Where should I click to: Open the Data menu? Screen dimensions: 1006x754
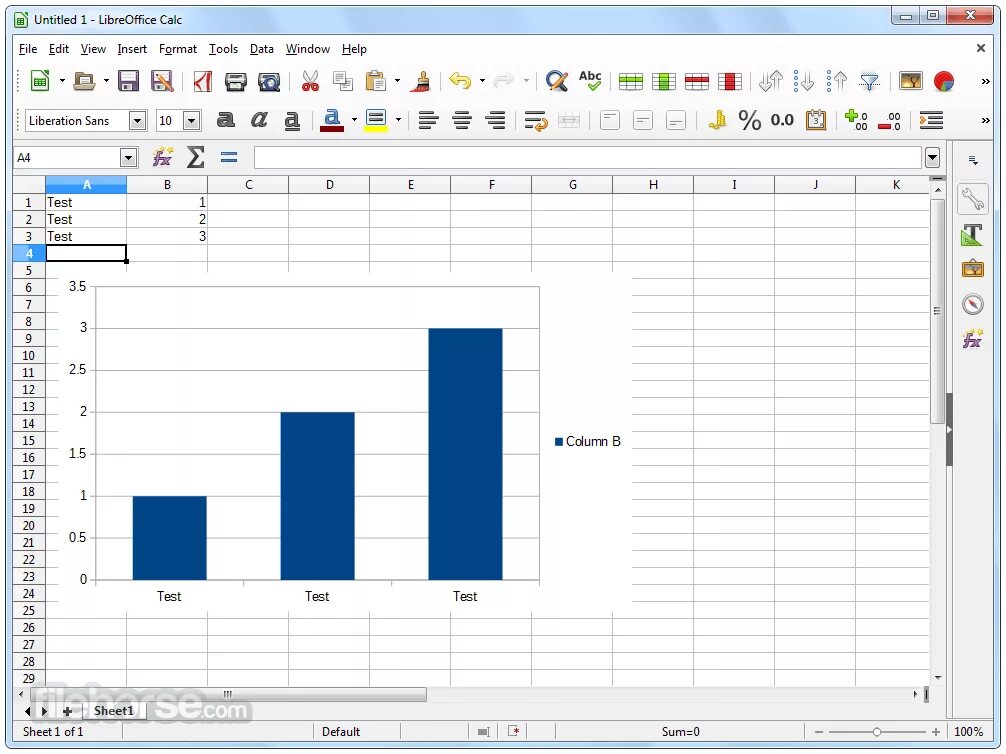tap(261, 49)
